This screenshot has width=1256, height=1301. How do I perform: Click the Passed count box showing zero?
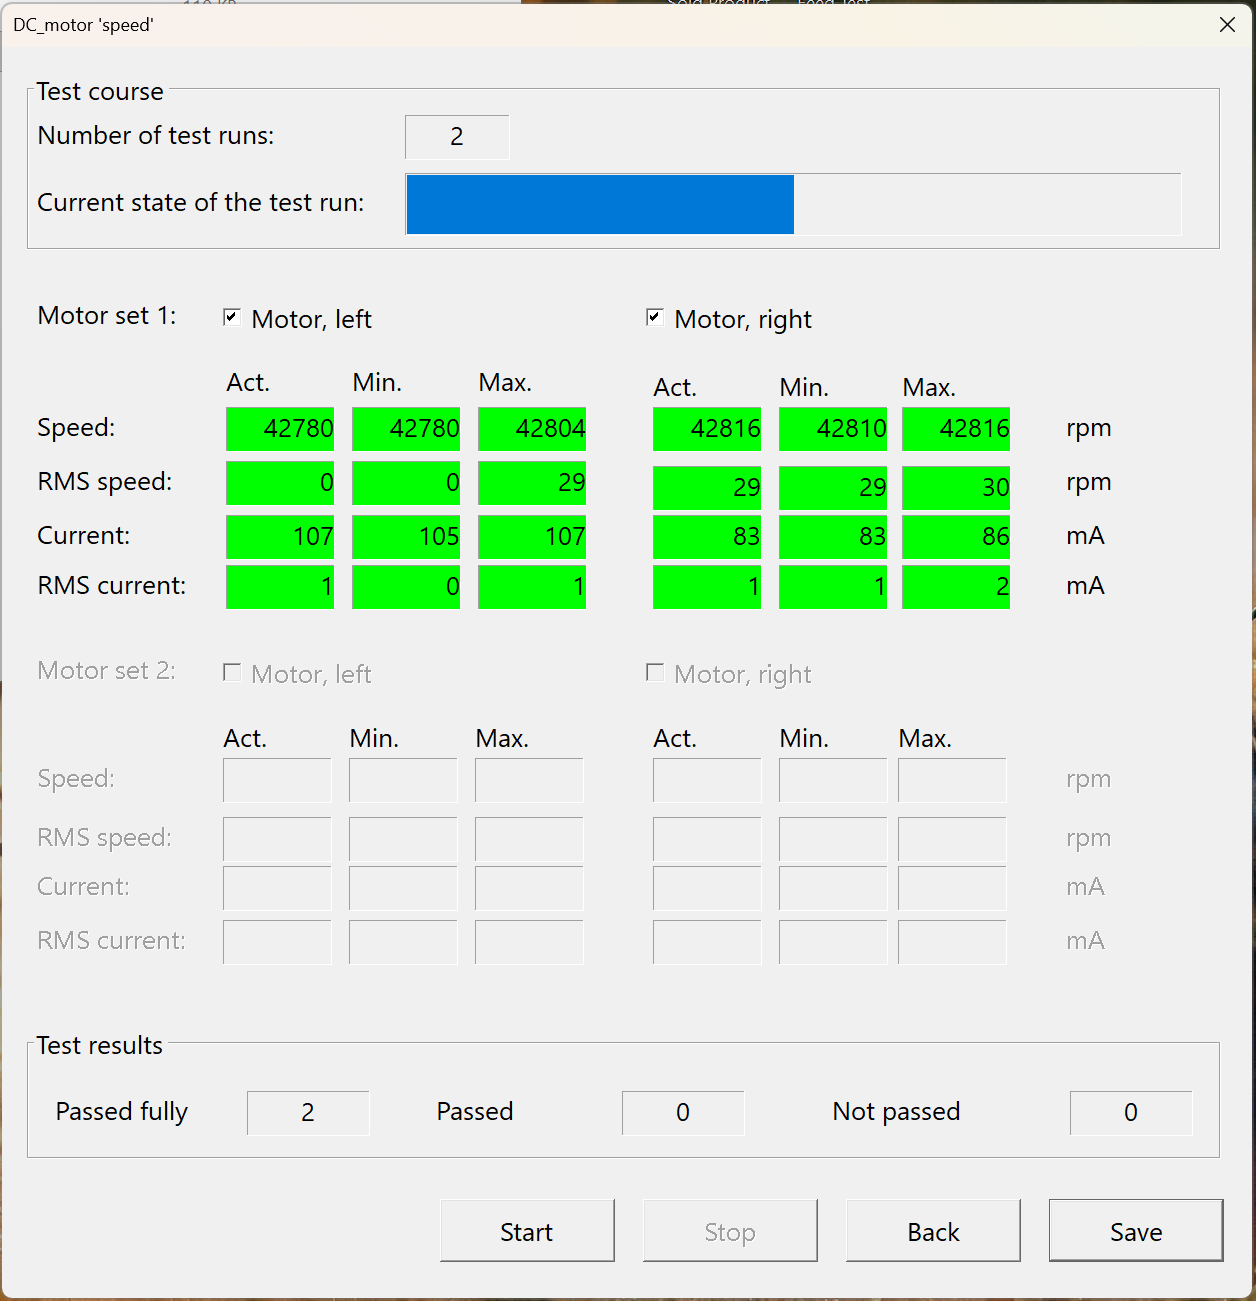pos(683,1112)
